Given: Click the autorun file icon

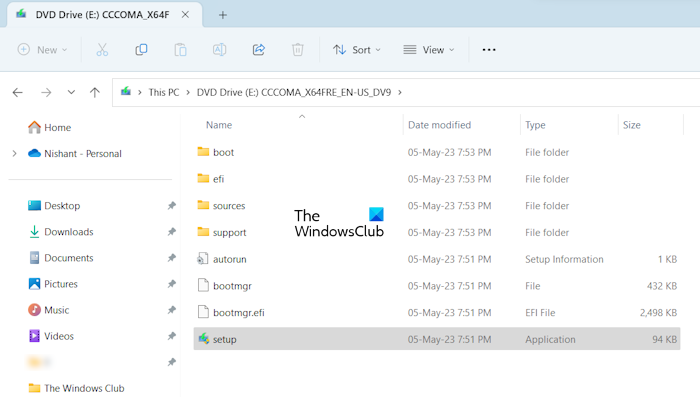Looking at the screenshot, I should (203, 259).
